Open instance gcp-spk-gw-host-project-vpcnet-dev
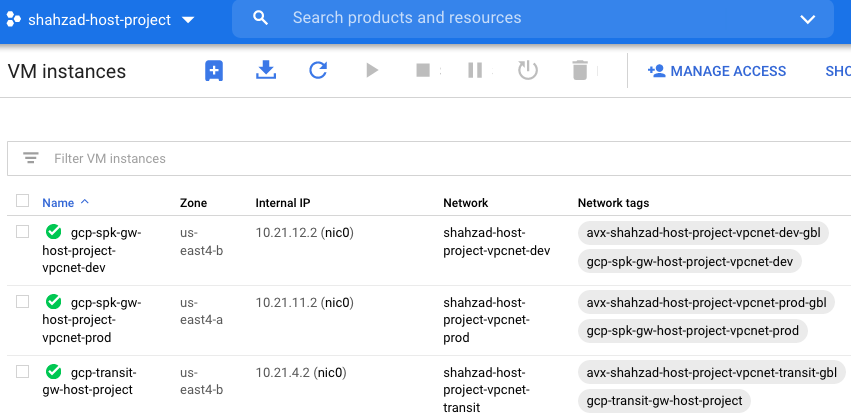Viewport: 851px width, 419px height. (92, 250)
